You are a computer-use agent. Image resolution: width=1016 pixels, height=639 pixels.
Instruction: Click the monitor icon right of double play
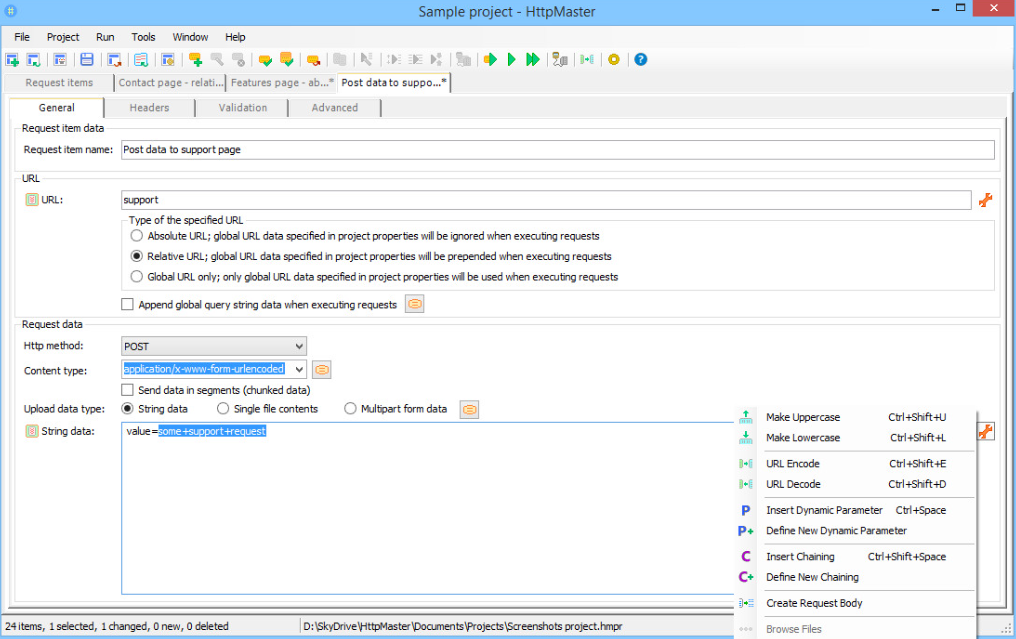pos(560,60)
